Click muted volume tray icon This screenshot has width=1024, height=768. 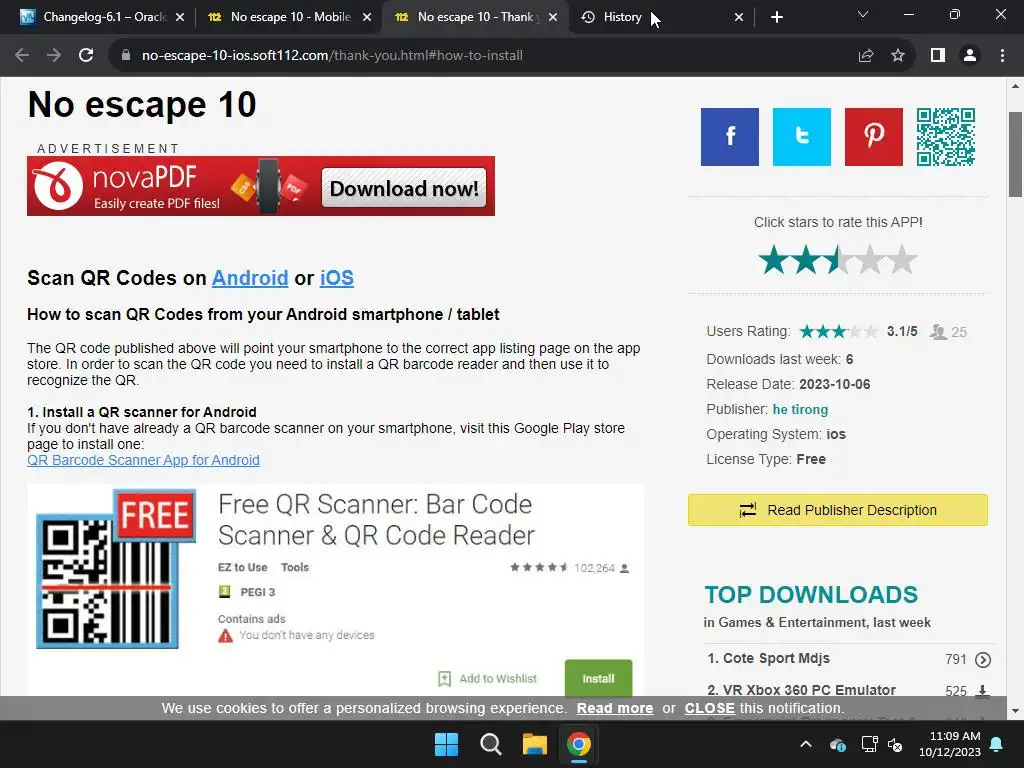pos(895,744)
